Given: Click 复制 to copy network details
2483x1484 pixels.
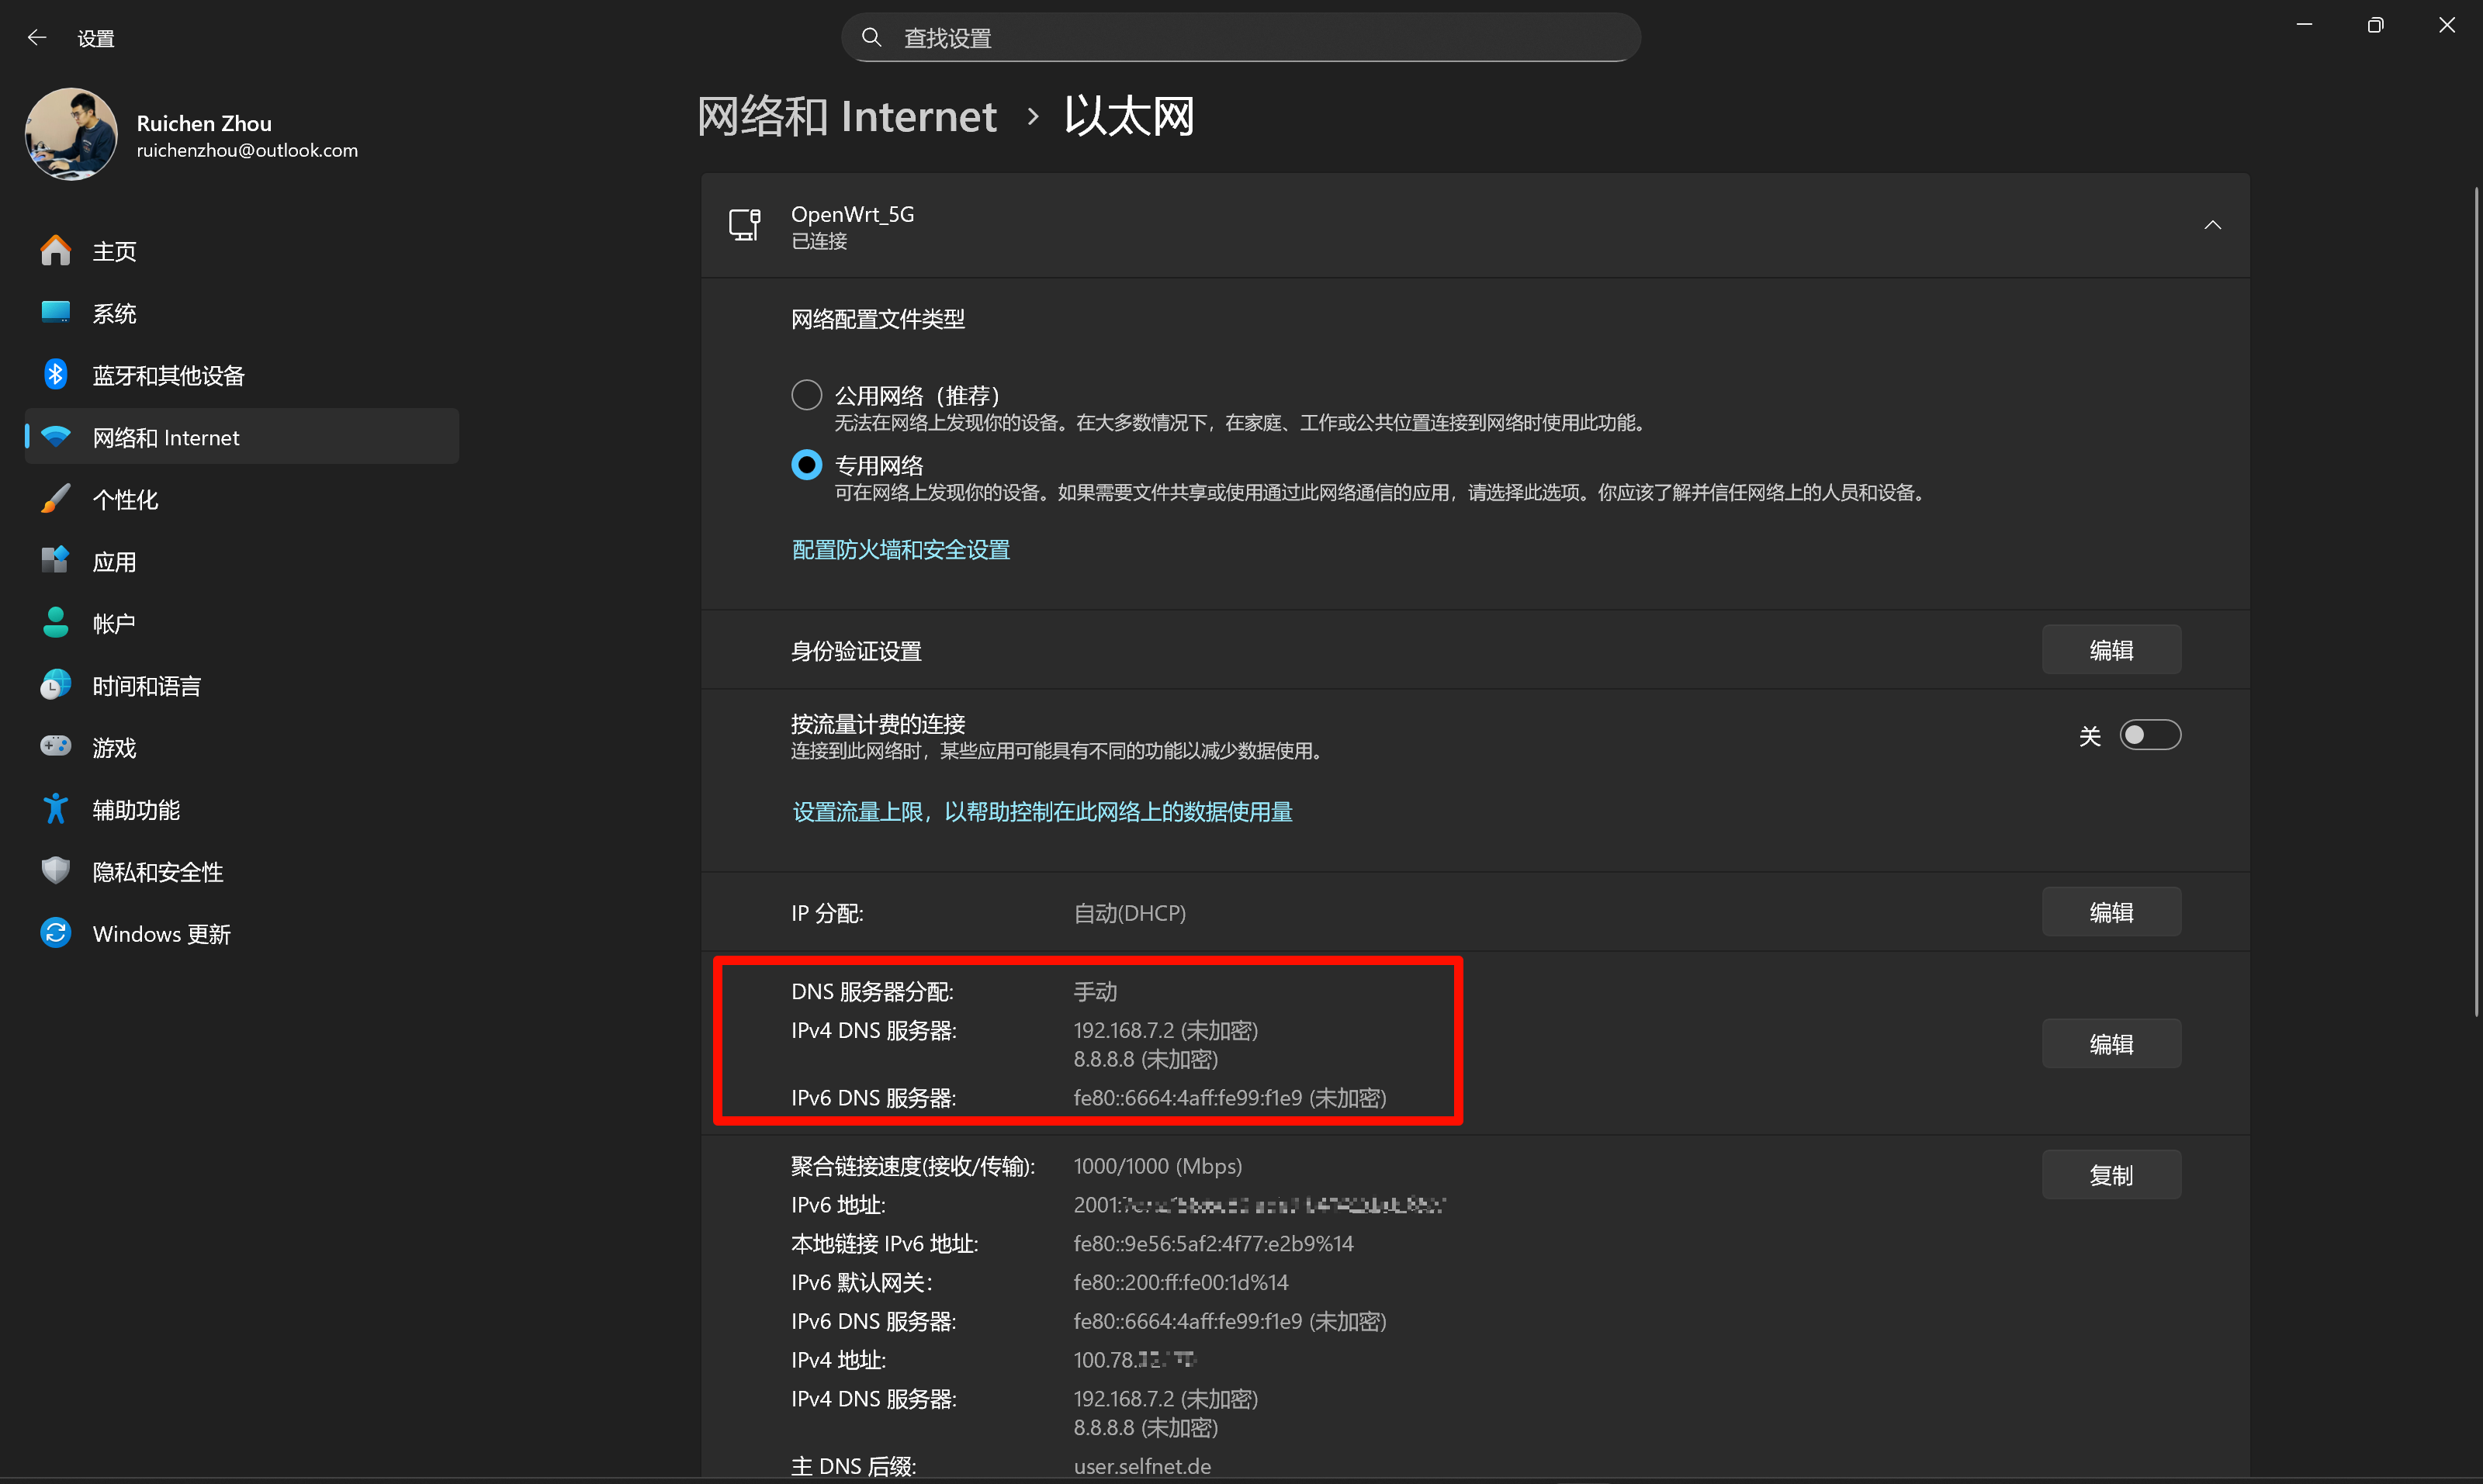Looking at the screenshot, I should click(2111, 1174).
